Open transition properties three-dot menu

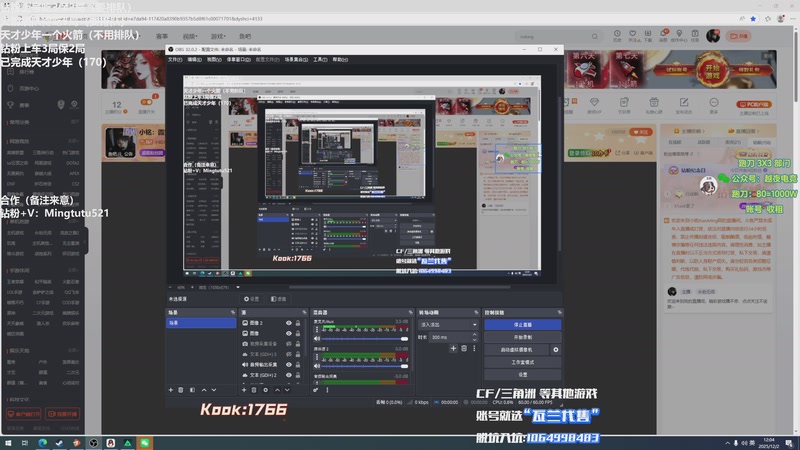[474, 348]
